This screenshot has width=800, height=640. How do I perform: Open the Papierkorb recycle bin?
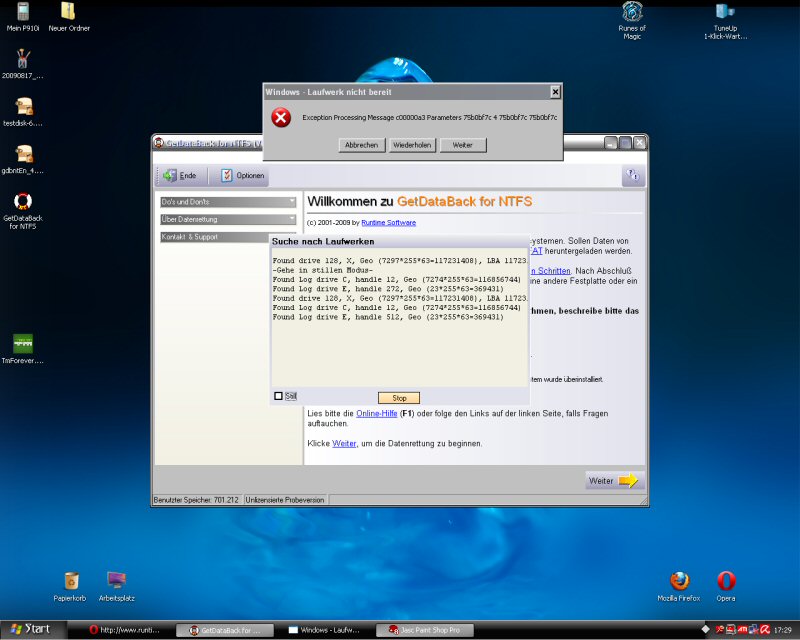pos(70,586)
